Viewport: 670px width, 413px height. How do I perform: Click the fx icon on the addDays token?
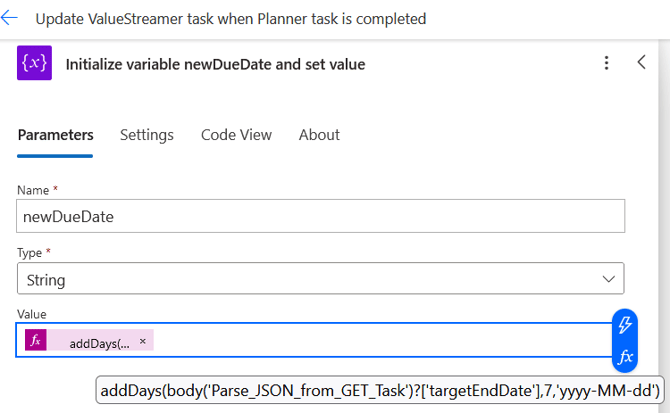pyautogui.click(x=36, y=341)
